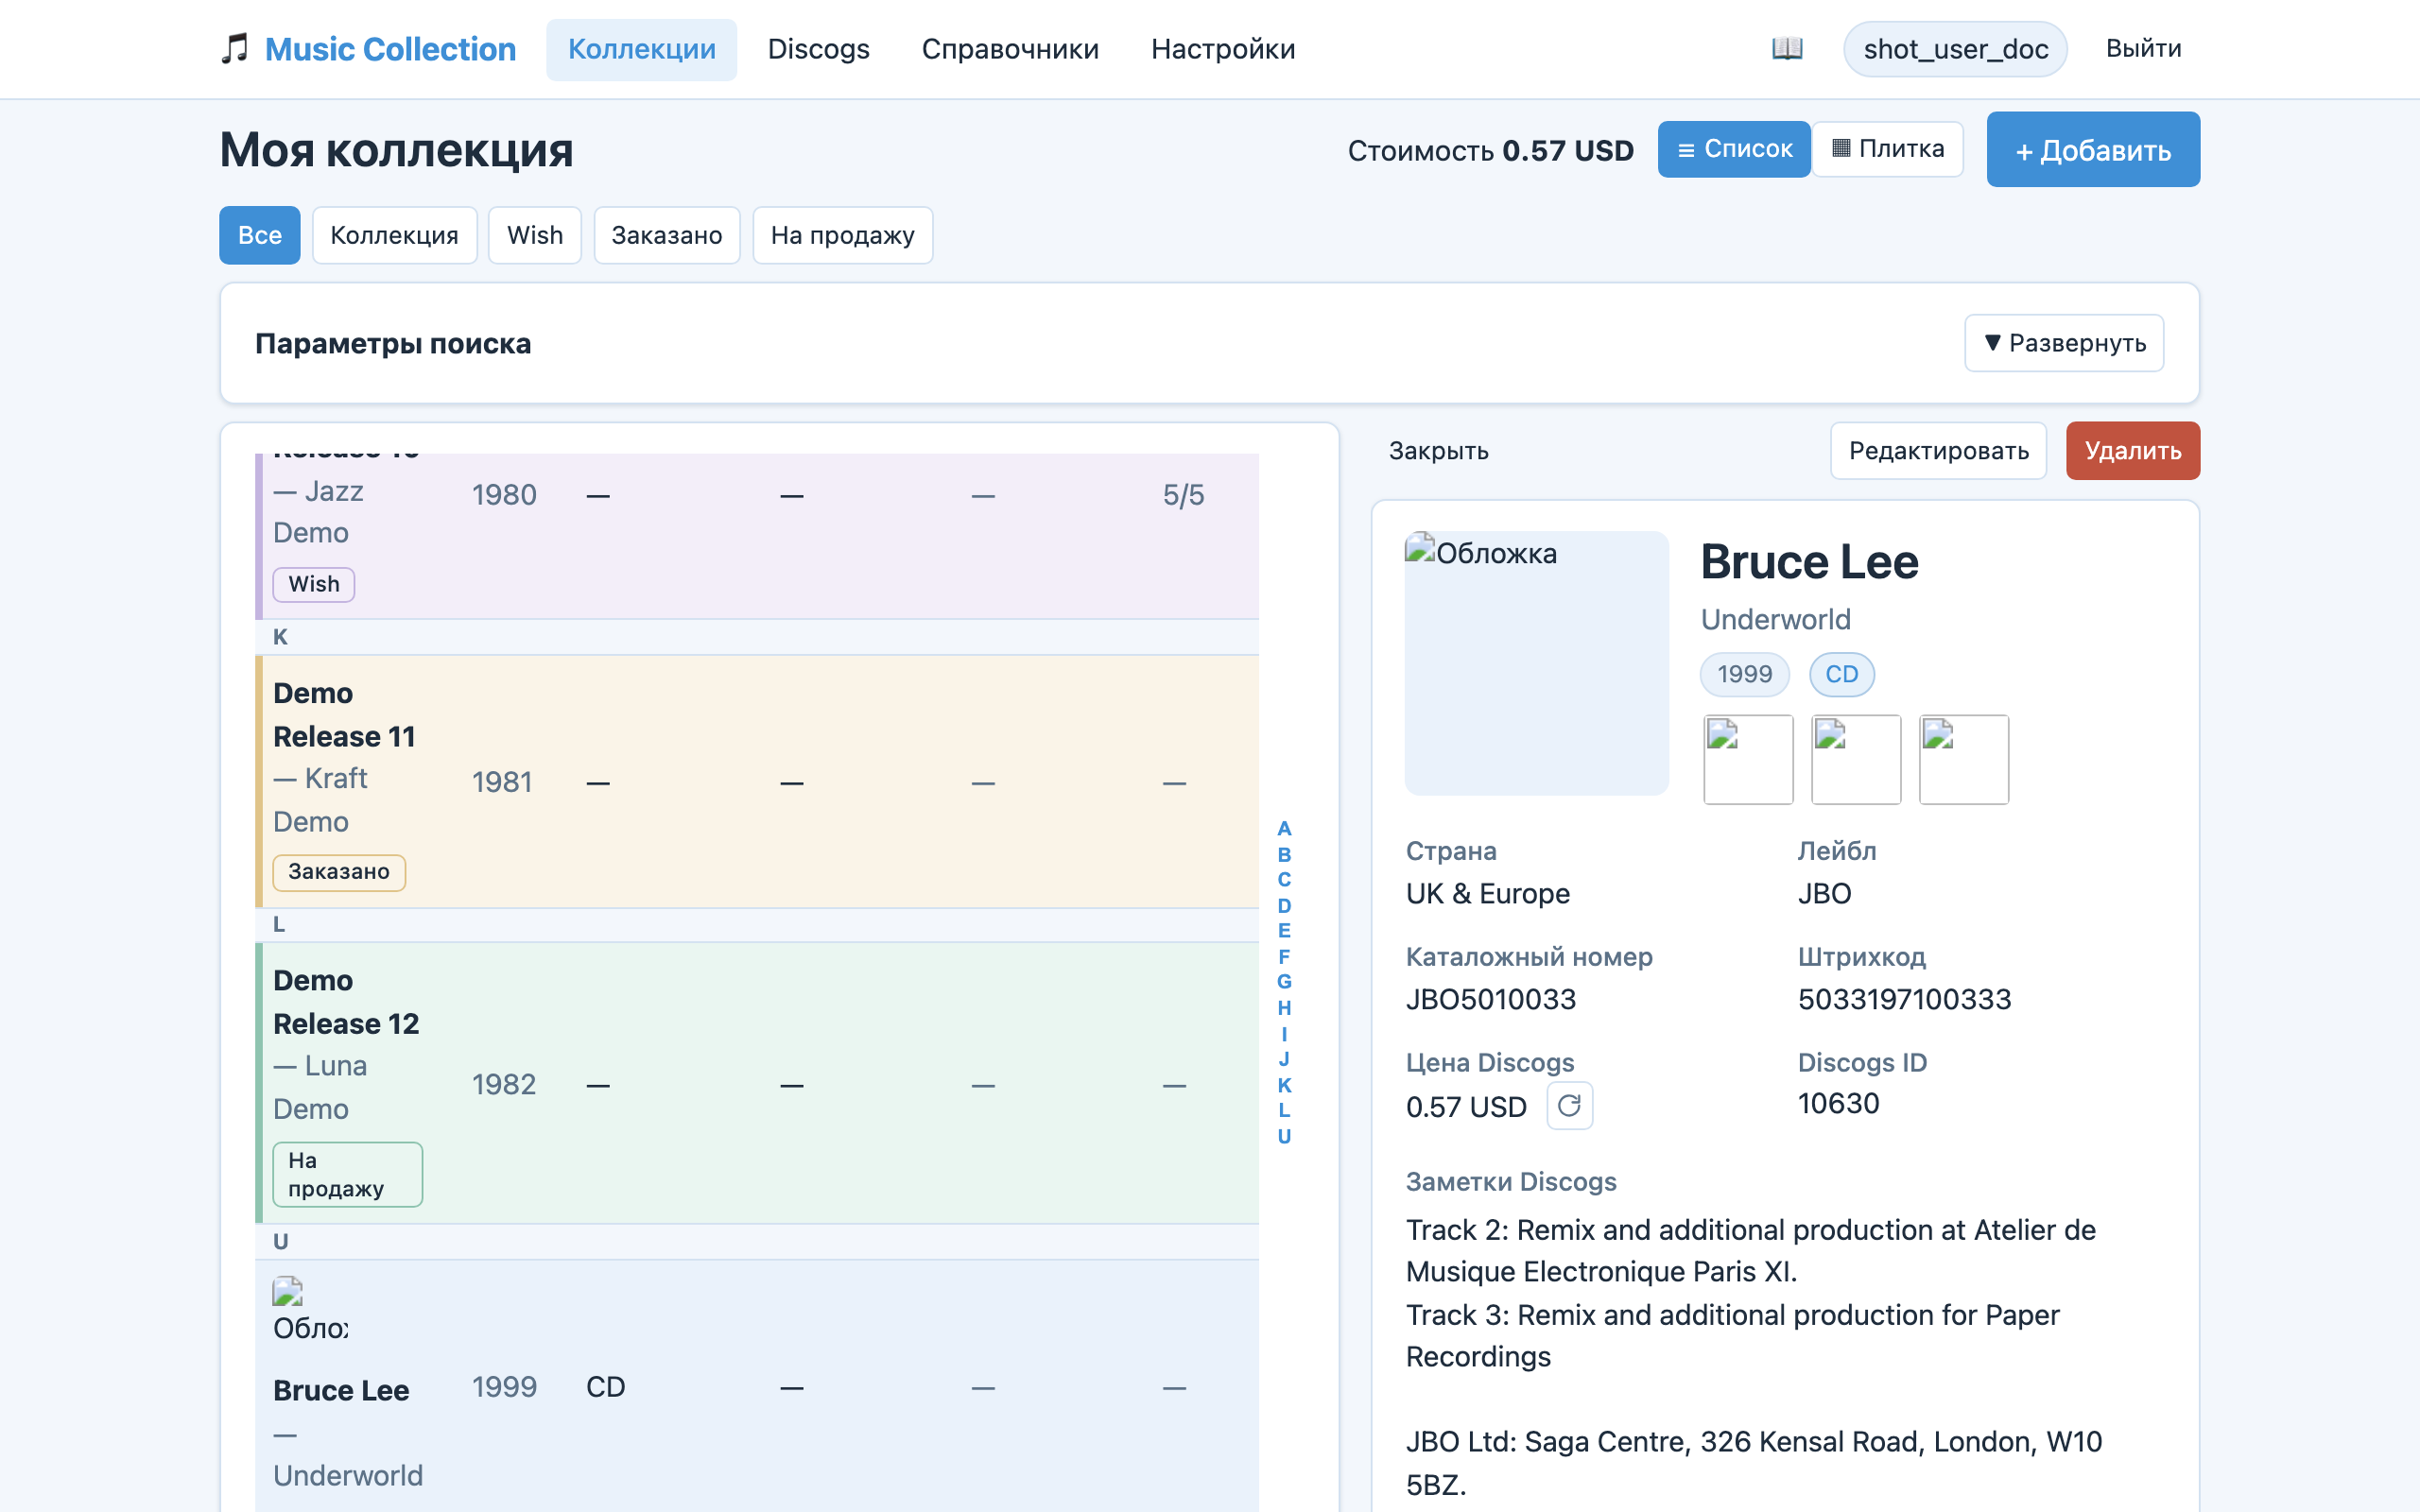The image size is (2420, 1512).
Task: Click the catalog number JBO5010033
Action: click(1490, 999)
